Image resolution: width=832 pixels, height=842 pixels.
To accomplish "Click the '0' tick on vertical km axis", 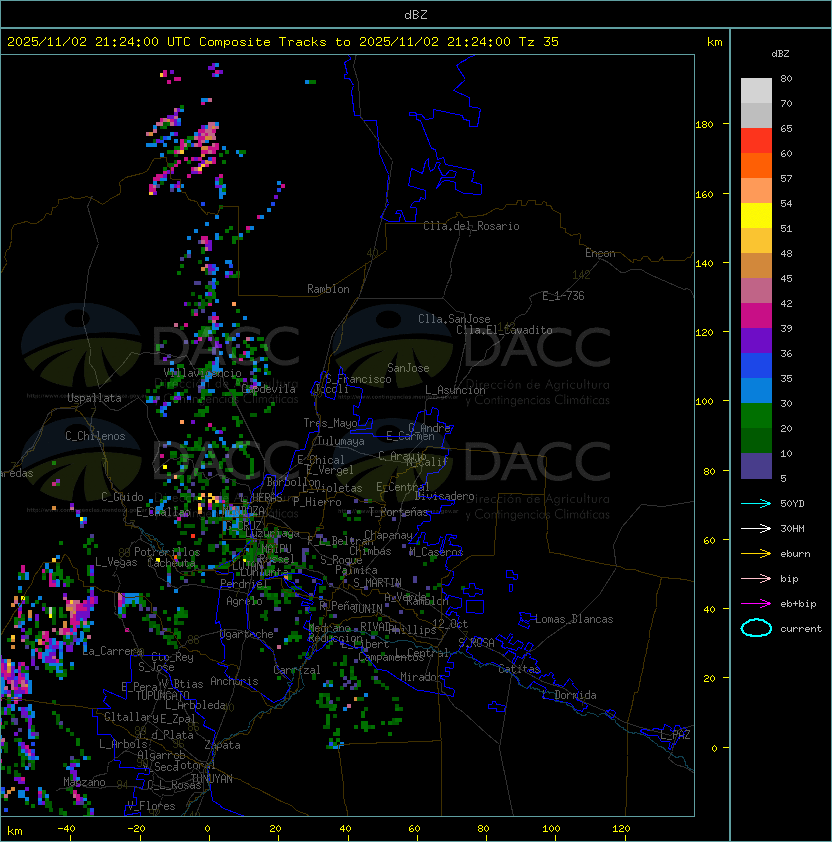I will [x=714, y=749].
